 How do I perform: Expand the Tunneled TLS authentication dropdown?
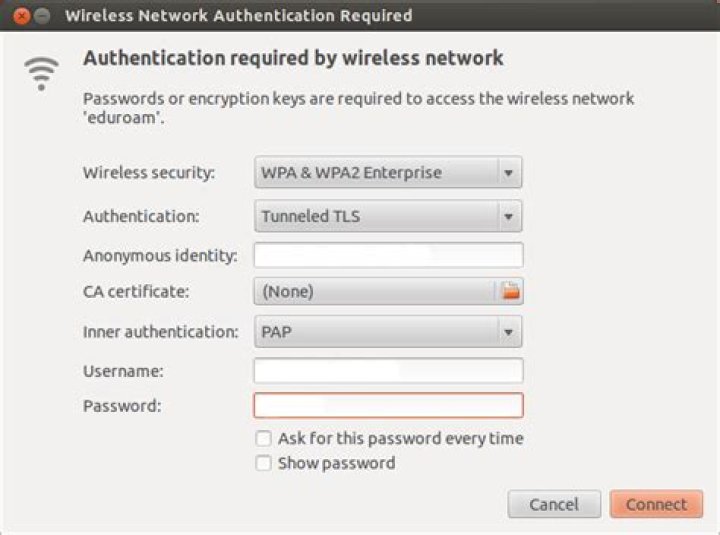pos(388,216)
